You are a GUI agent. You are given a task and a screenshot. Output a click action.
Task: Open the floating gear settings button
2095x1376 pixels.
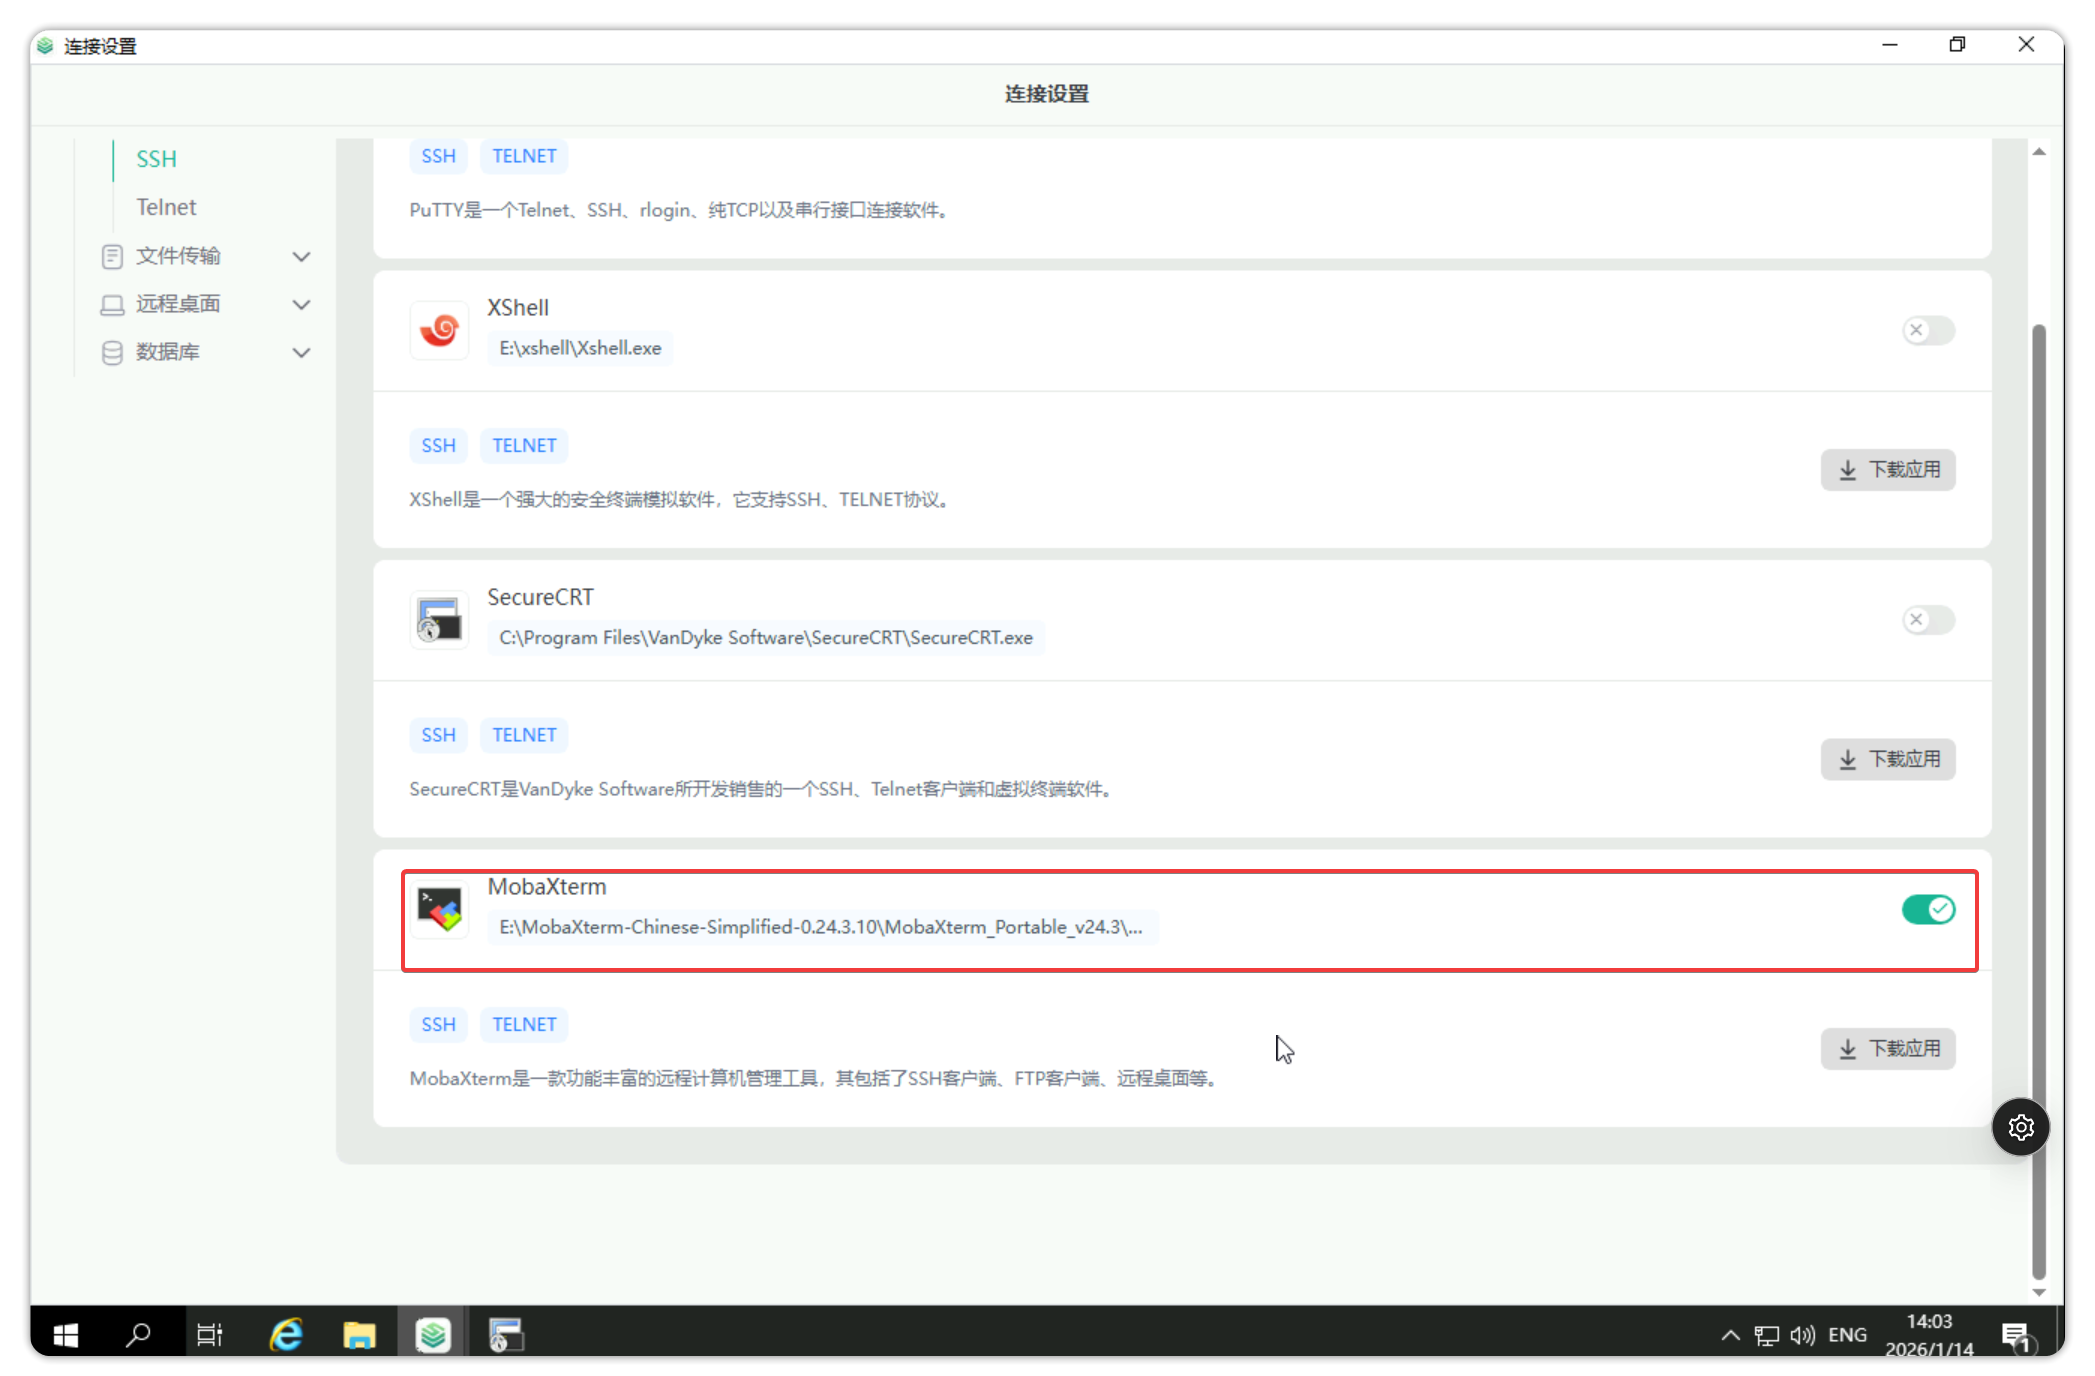[2020, 1127]
